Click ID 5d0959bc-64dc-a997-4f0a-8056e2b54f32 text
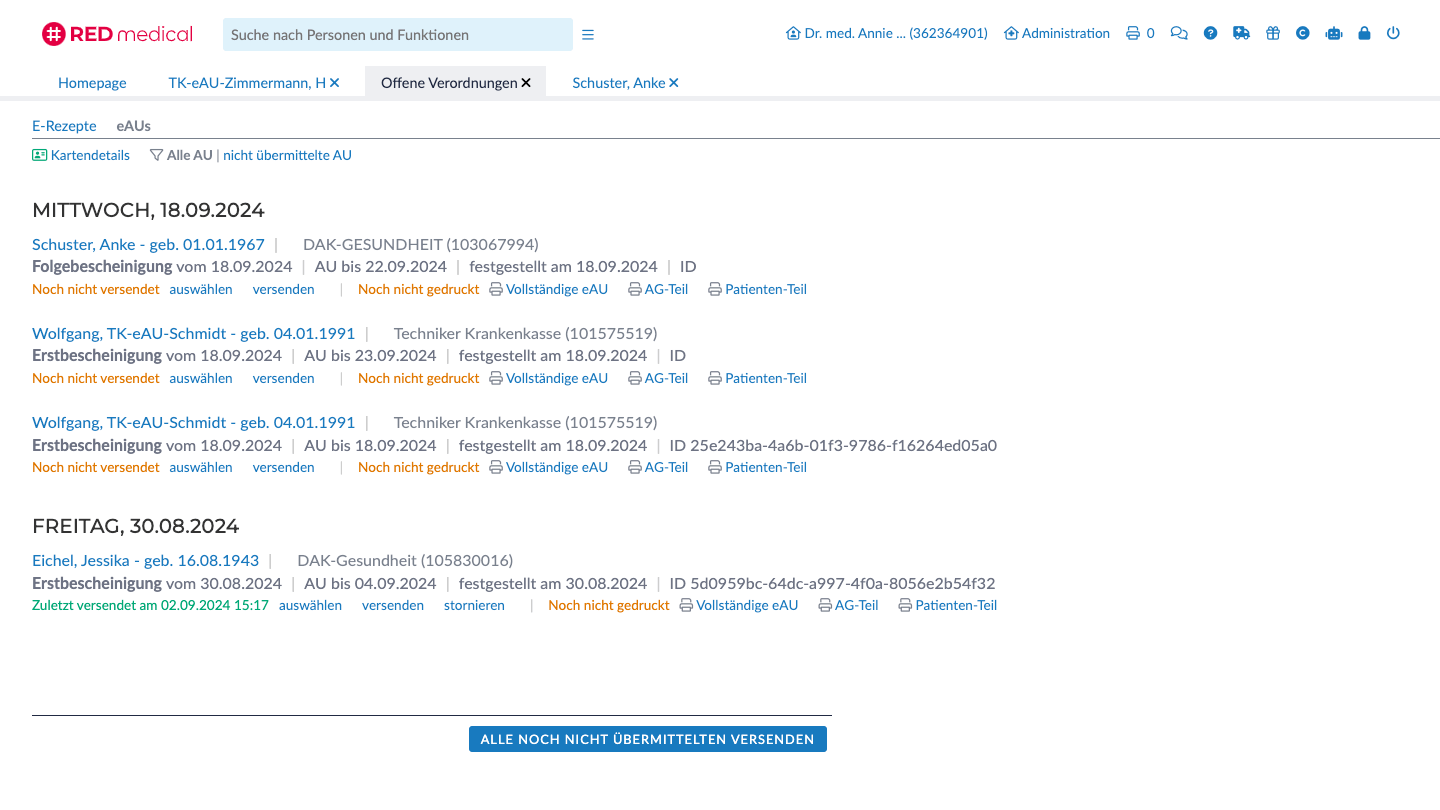1440x810 pixels. click(832, 583)
